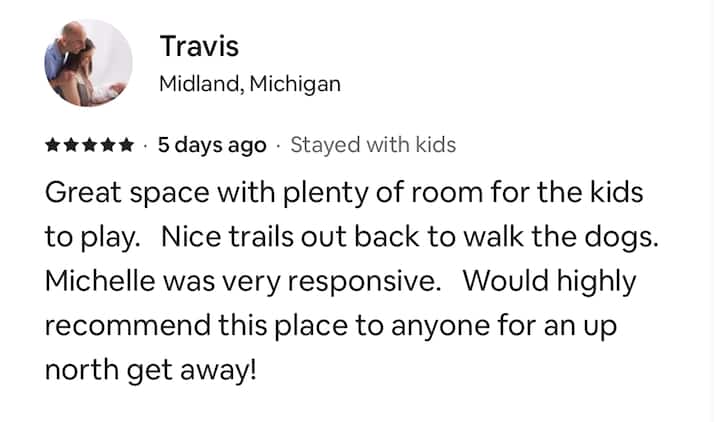Click the "5 days ago" timestamp

[x=212, y=146]
